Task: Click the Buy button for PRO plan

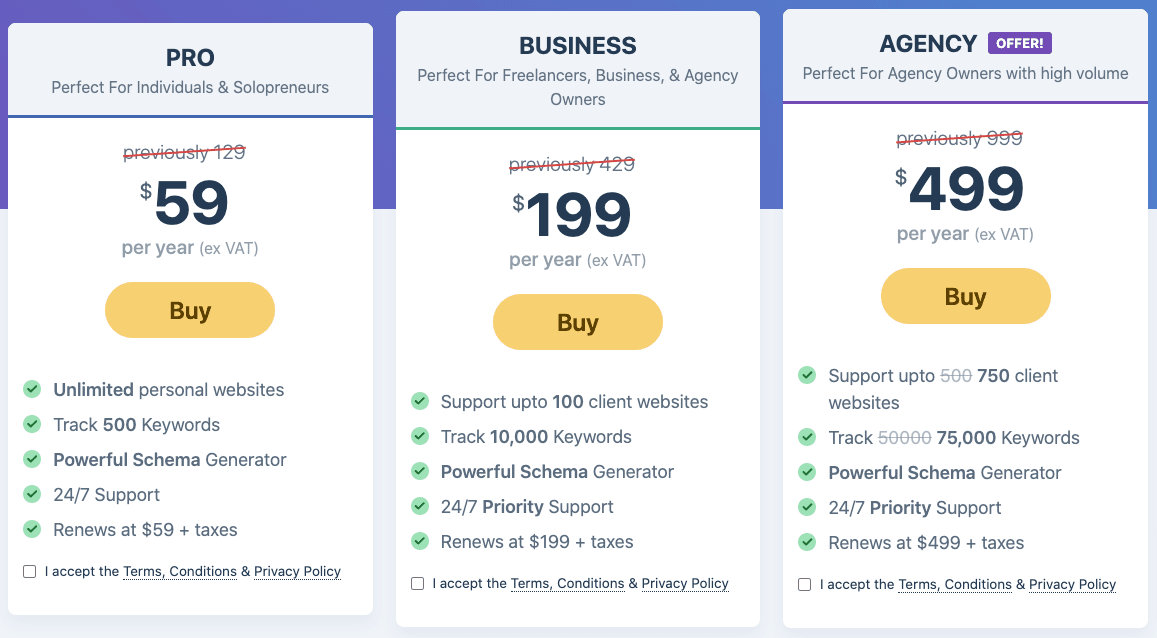Action: [190, 310]
